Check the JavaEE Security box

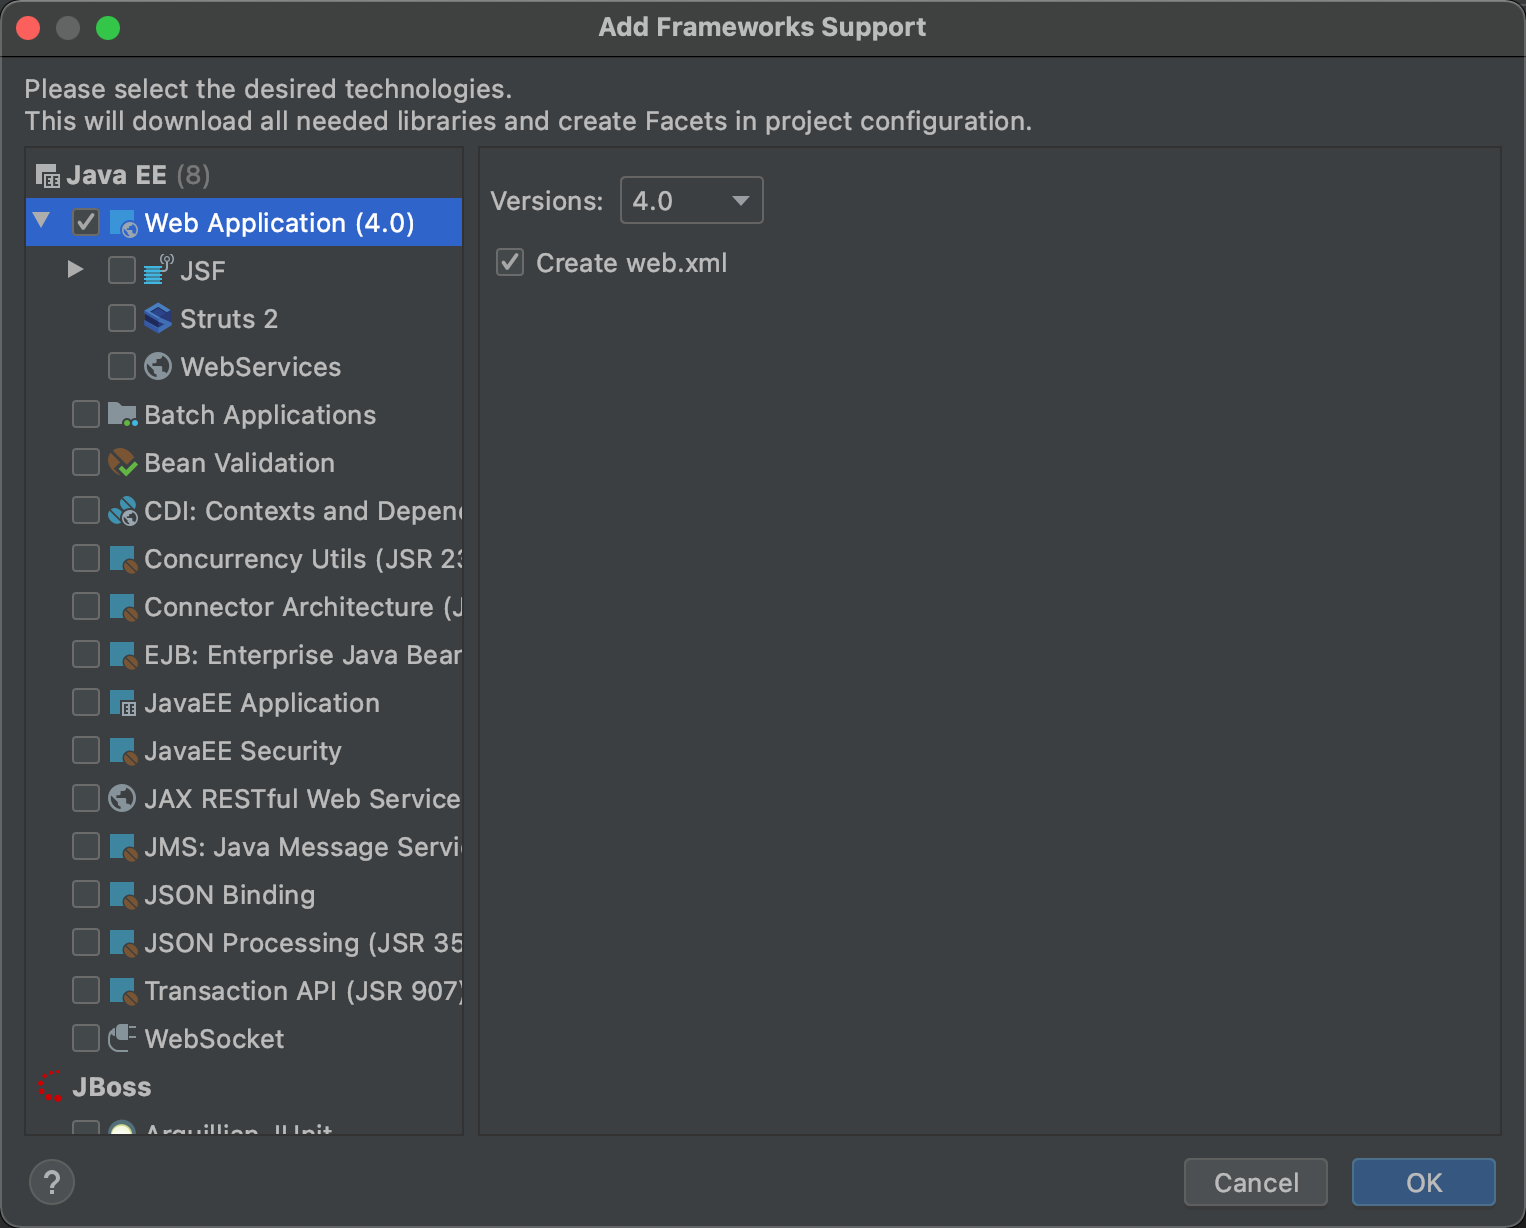pos(86,750)
